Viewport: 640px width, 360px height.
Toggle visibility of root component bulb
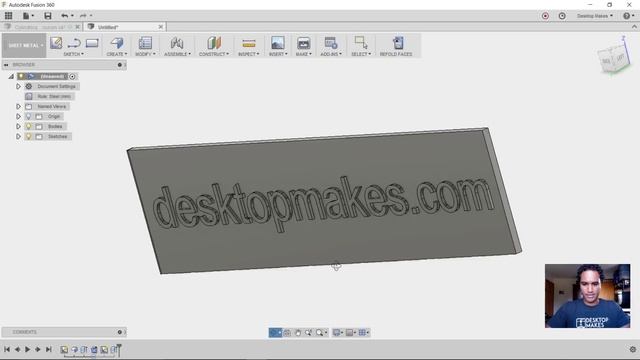click(x=21, y=76)
